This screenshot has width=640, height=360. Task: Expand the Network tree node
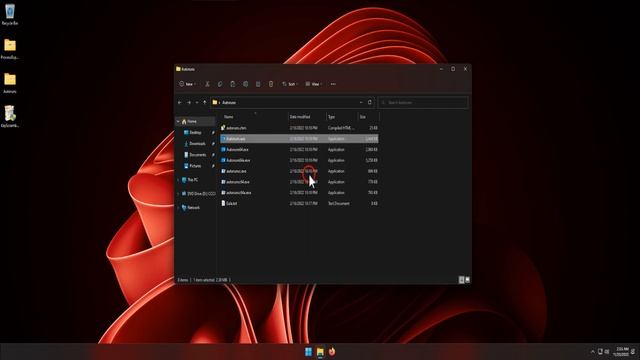point(178,208)
